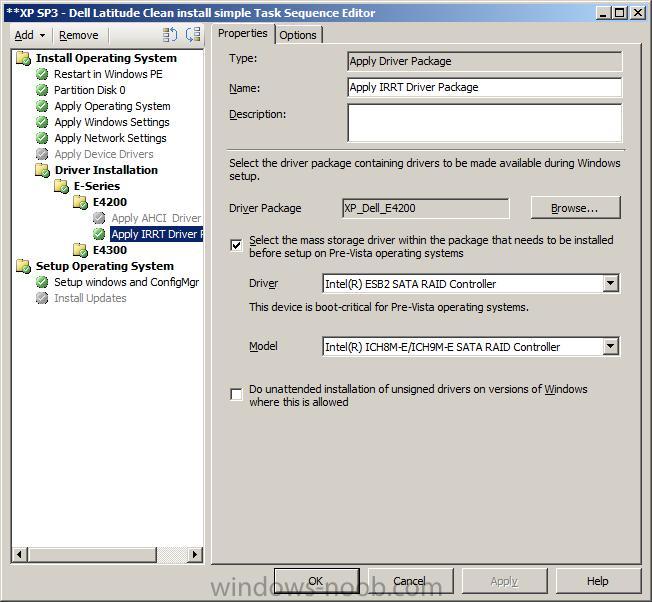Select Apply Network Settings step
This screenshot has width=652, height=602.
coord(110,138)
